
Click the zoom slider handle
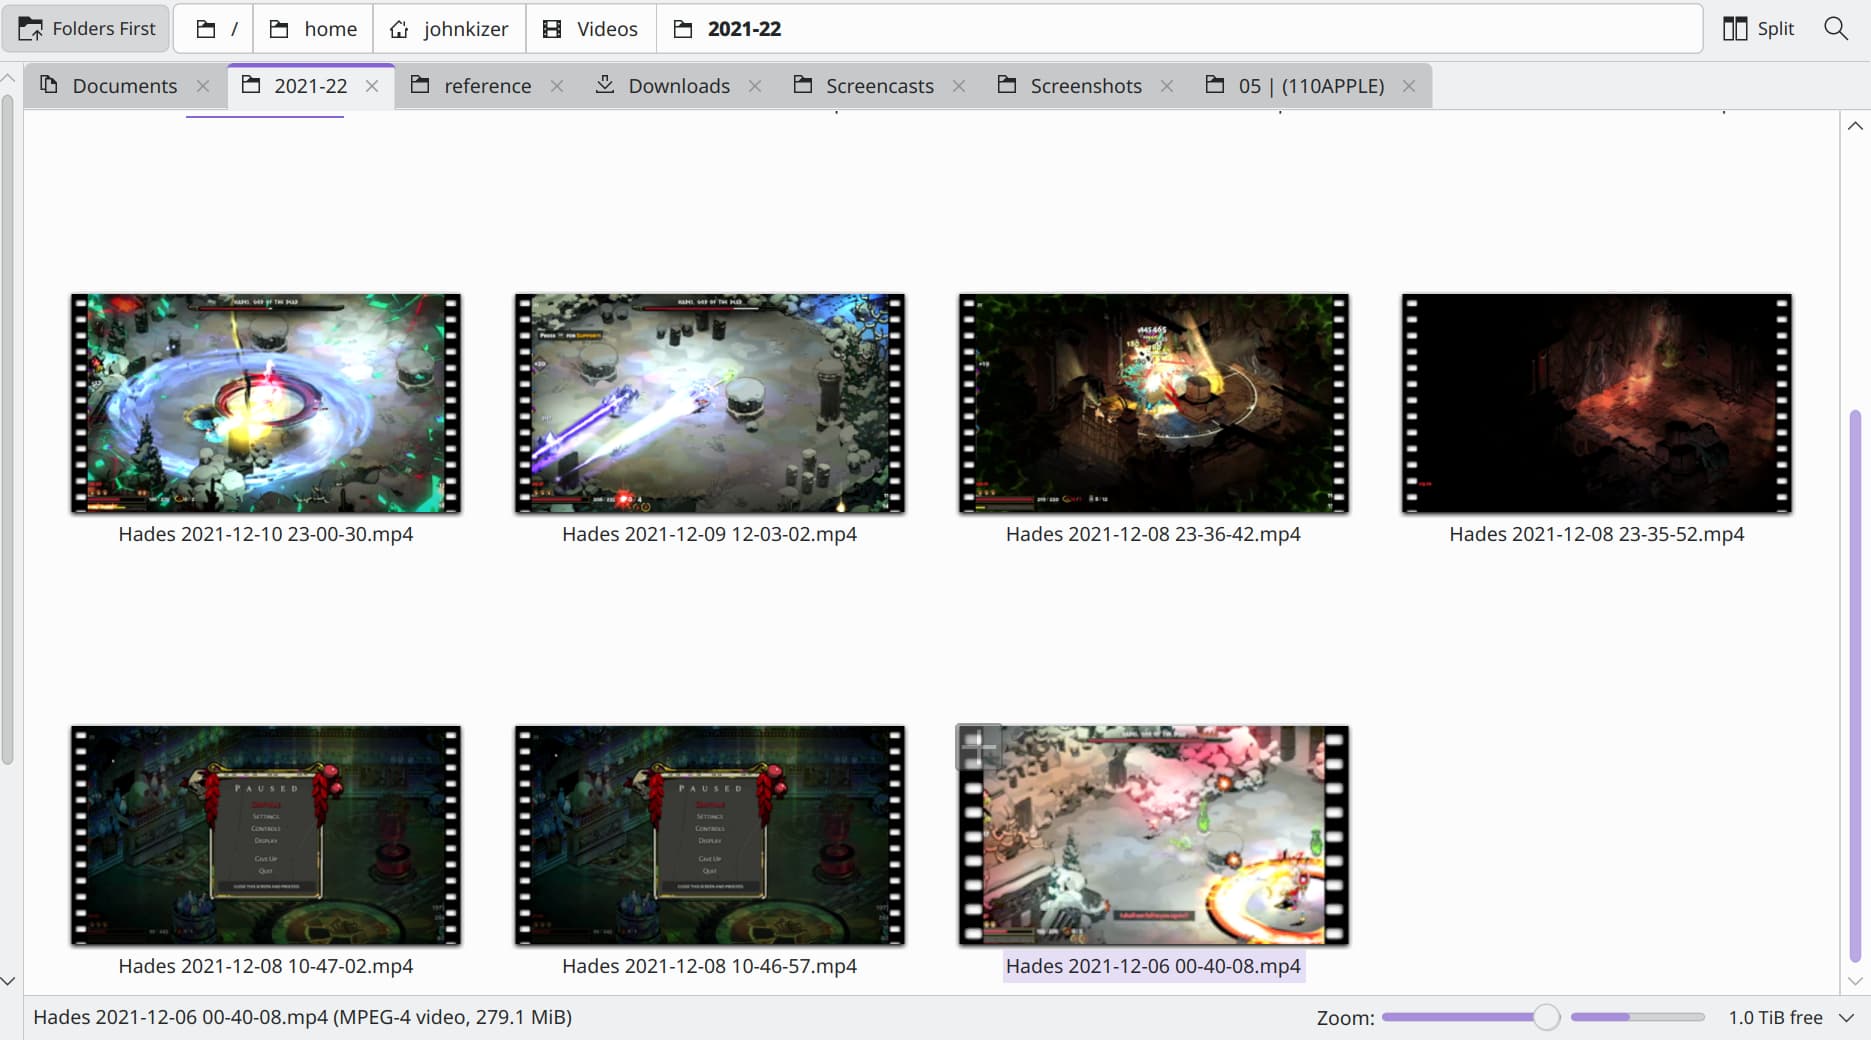1546,1017
